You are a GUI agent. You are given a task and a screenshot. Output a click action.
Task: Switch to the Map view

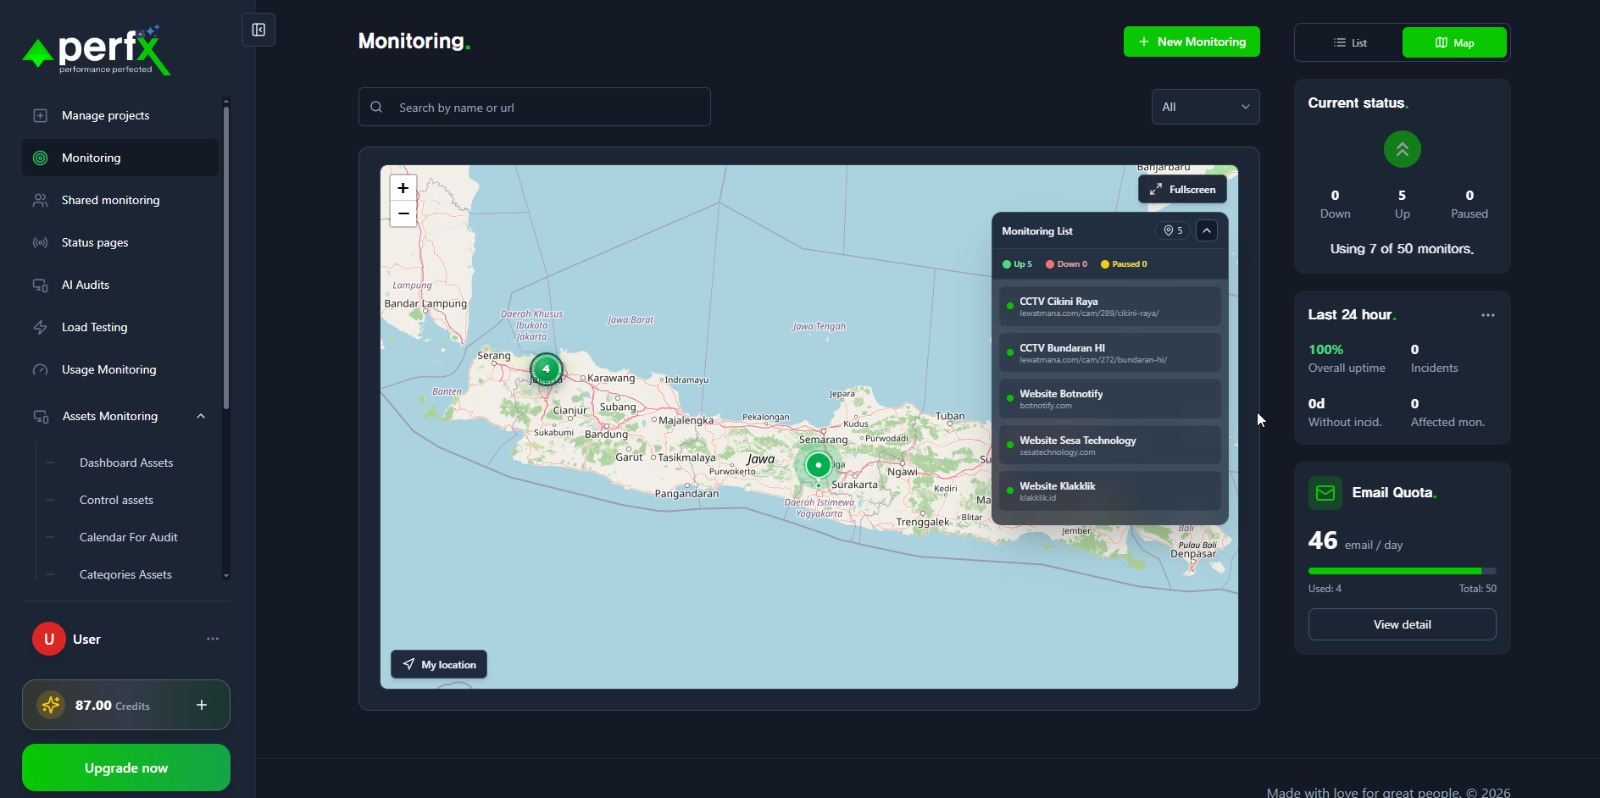point(1454,43)
